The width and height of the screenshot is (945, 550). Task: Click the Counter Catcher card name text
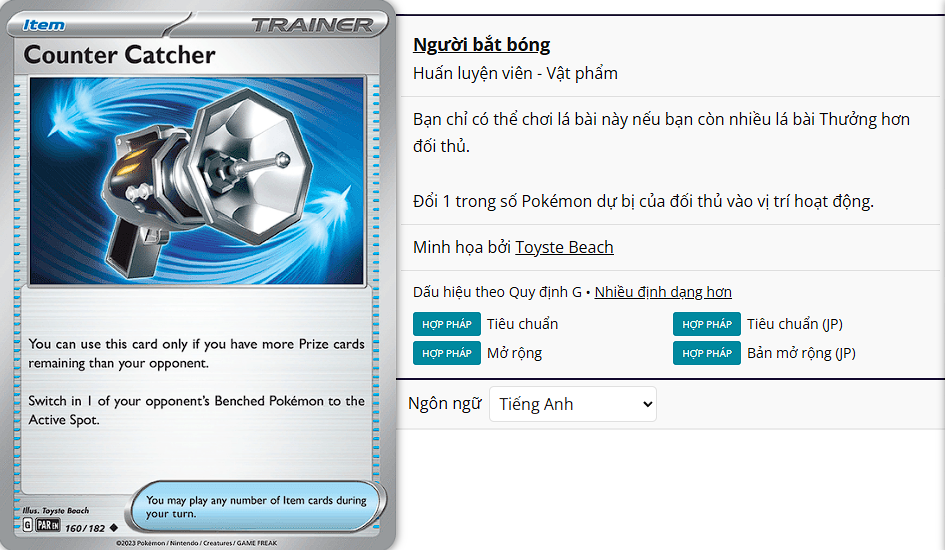pos(120,55)
